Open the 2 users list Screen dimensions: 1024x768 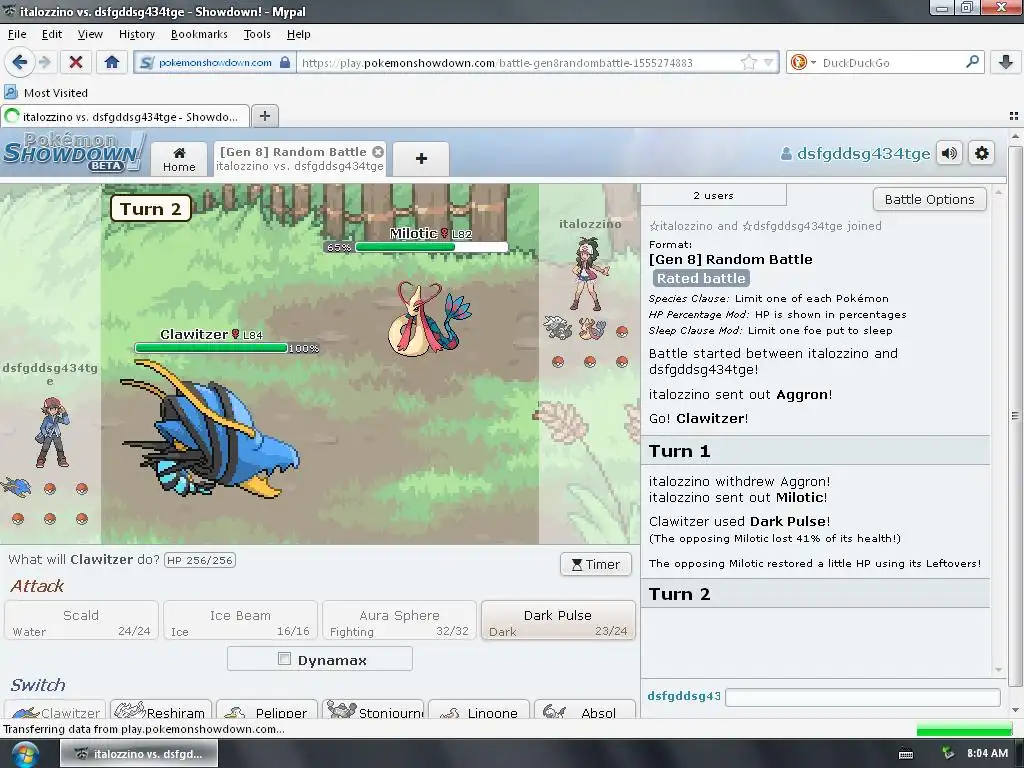[x=713, y=195]
